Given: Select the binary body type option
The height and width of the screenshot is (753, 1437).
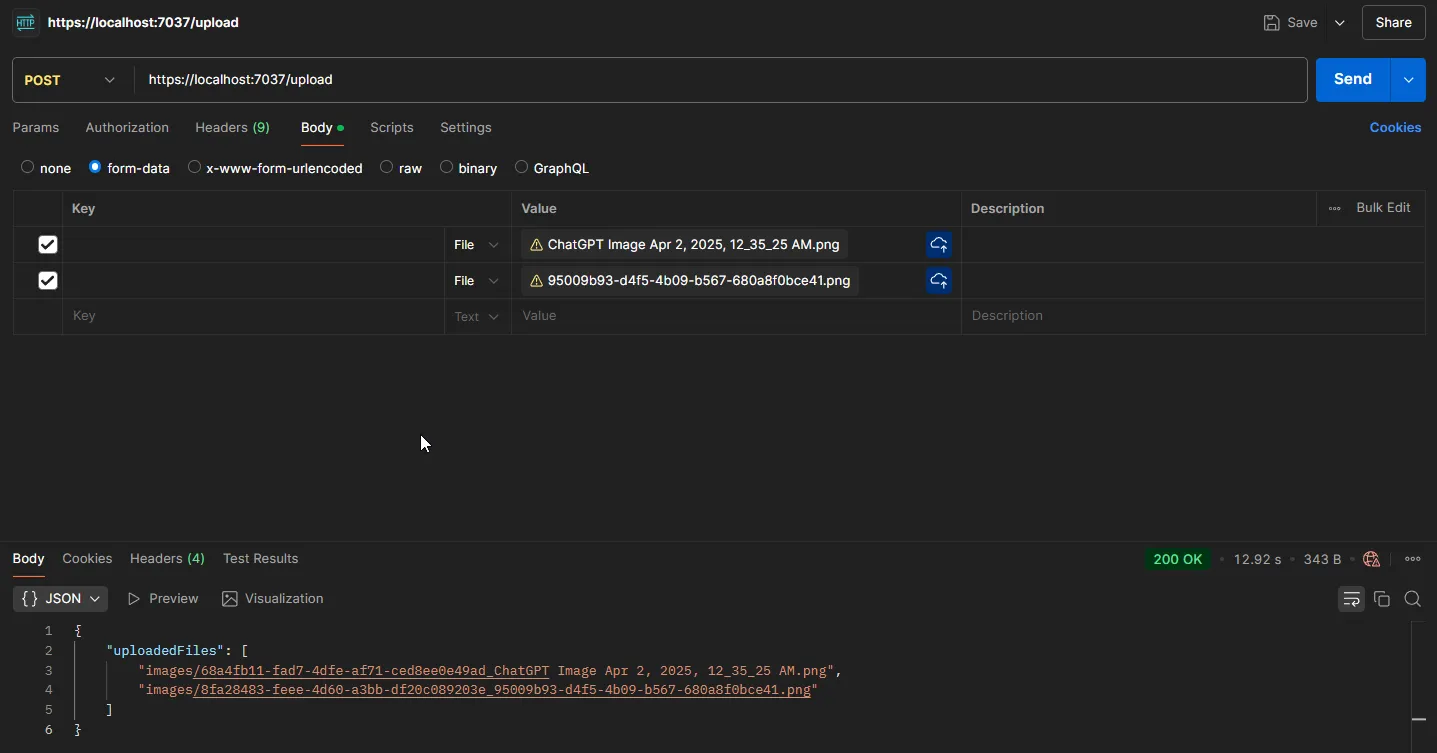Looking at the screenshot, I should coord(446,168).
